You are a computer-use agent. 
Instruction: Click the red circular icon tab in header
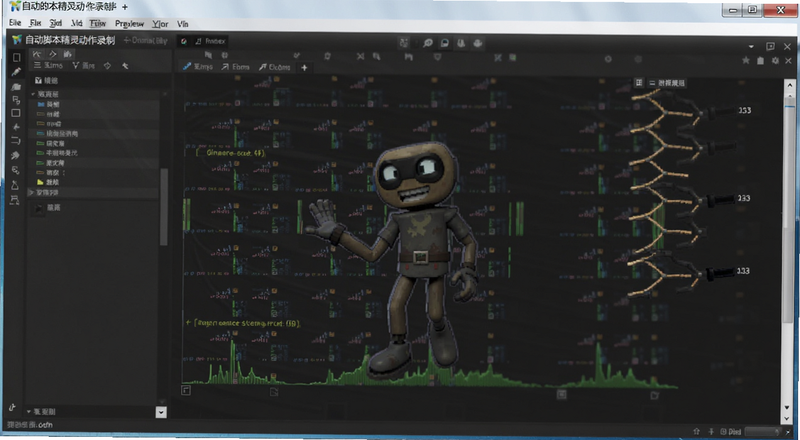point(184,41)
